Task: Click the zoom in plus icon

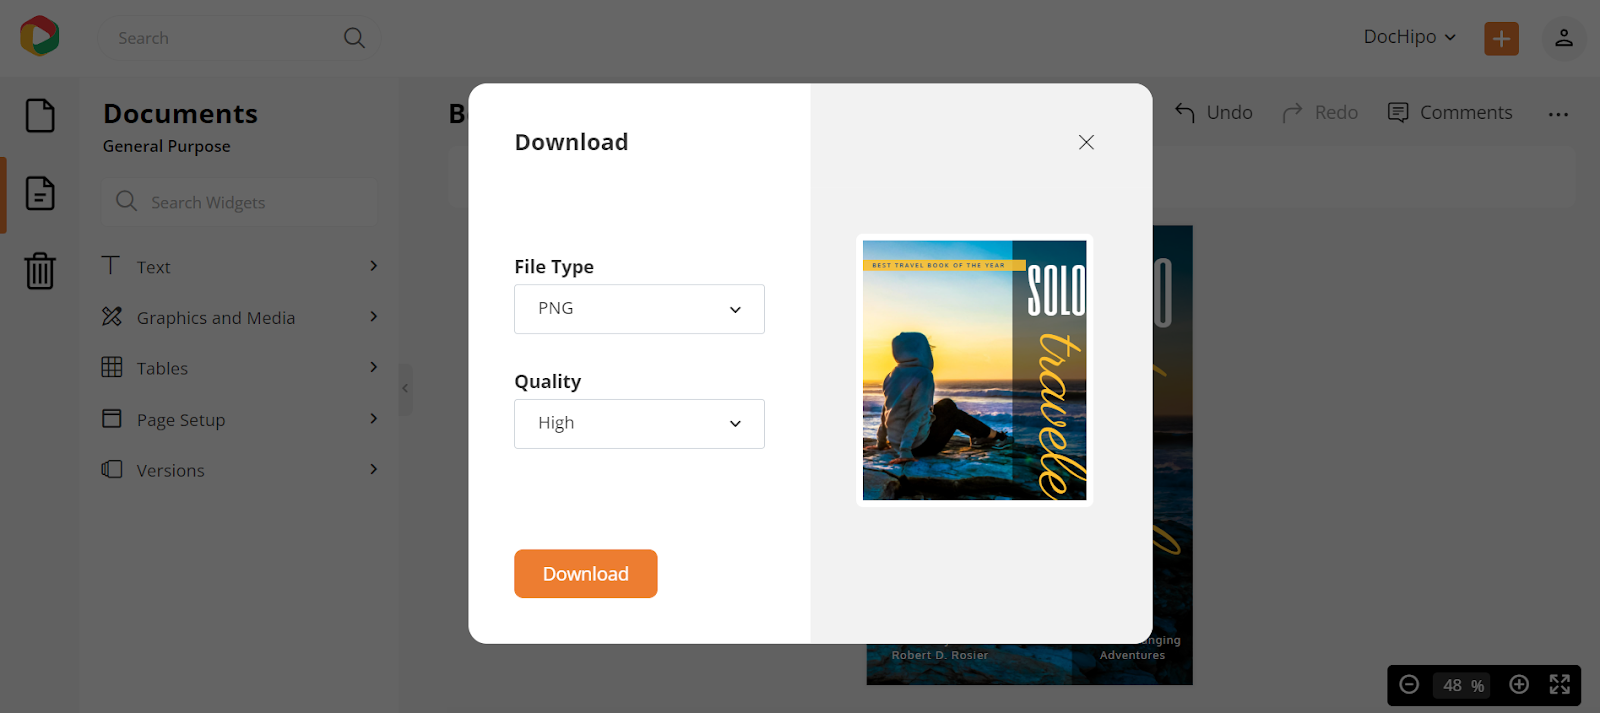Action: (1519, 685)
